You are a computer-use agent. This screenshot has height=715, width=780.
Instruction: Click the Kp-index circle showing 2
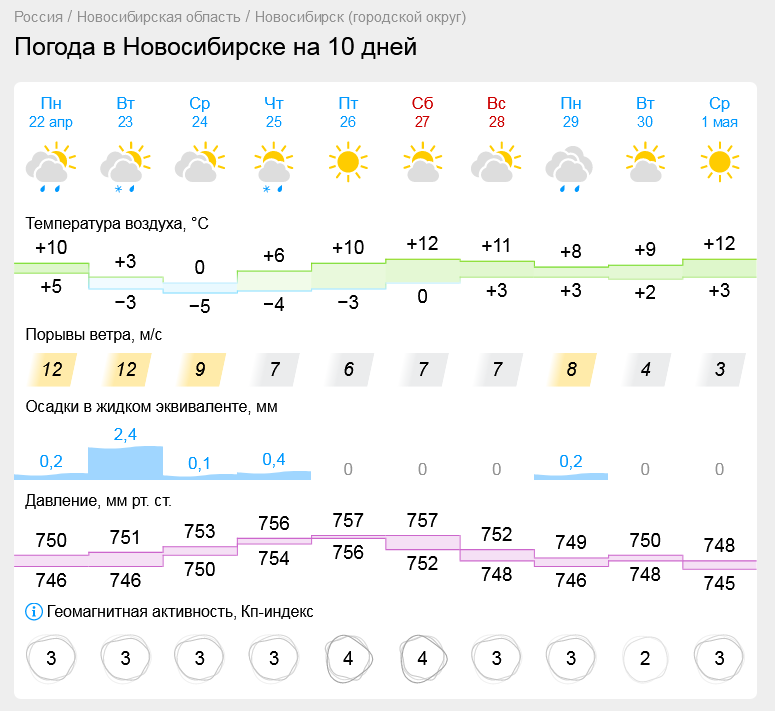coord(645,658)
